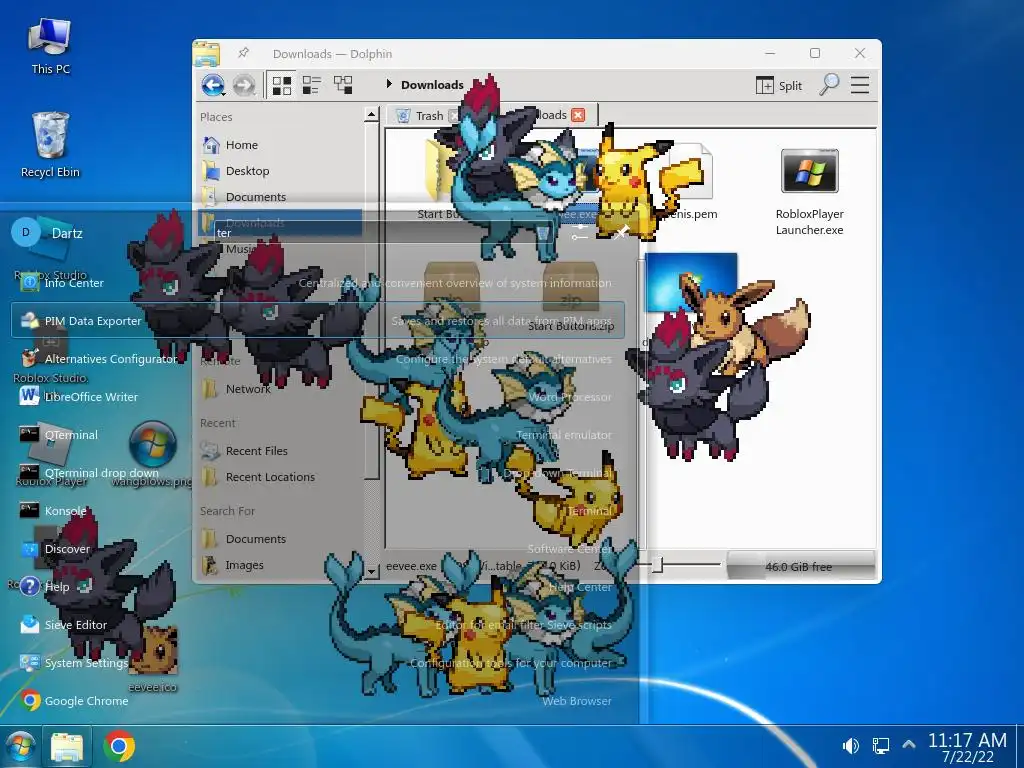Go back in Dolphin
Screen dimensions: 1024x768
pos(213,85)
